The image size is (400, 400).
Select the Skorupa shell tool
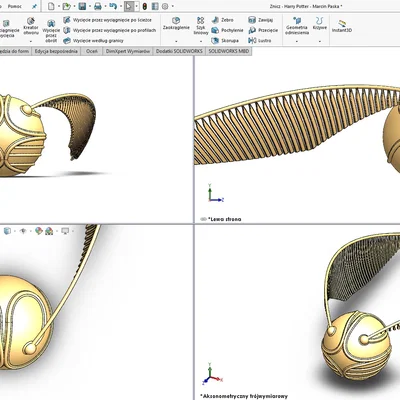point(225,41)
